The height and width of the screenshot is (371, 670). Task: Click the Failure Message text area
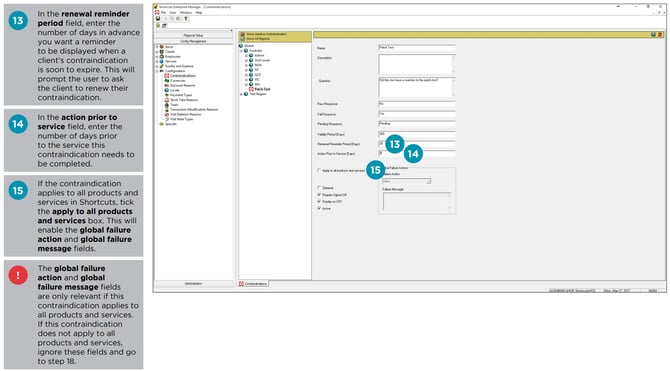[x=417, y=201]
